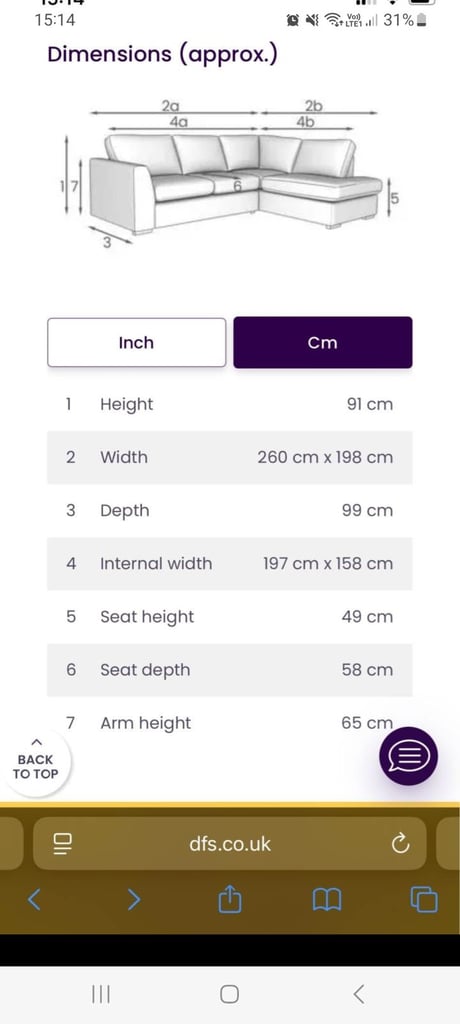The height and width of the screenshot is (1024, 460).
Task: Open the share sheet icon
Action: (x=230, y=899)
